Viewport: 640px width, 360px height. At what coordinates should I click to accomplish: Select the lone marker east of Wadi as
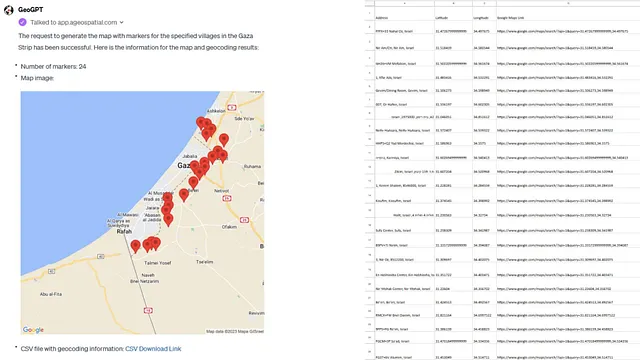tap(184, 195)
